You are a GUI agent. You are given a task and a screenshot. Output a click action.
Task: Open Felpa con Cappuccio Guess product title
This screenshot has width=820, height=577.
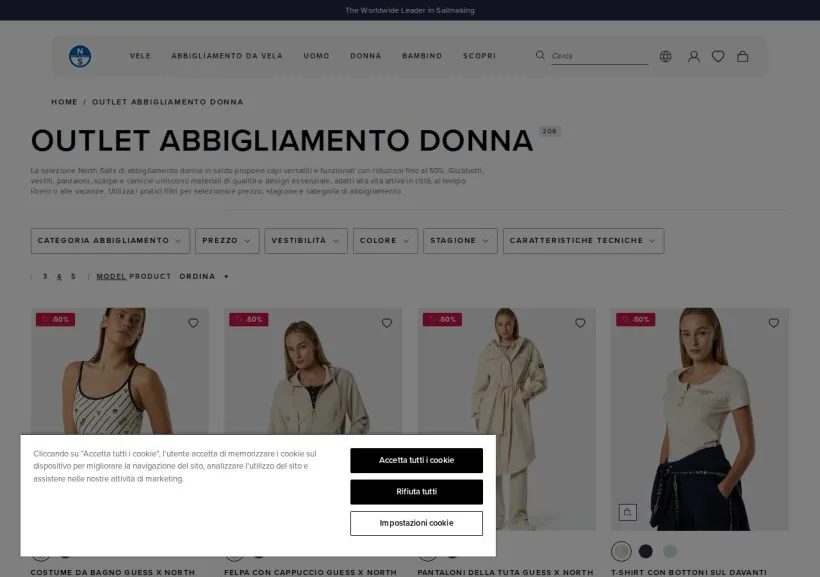310,572
